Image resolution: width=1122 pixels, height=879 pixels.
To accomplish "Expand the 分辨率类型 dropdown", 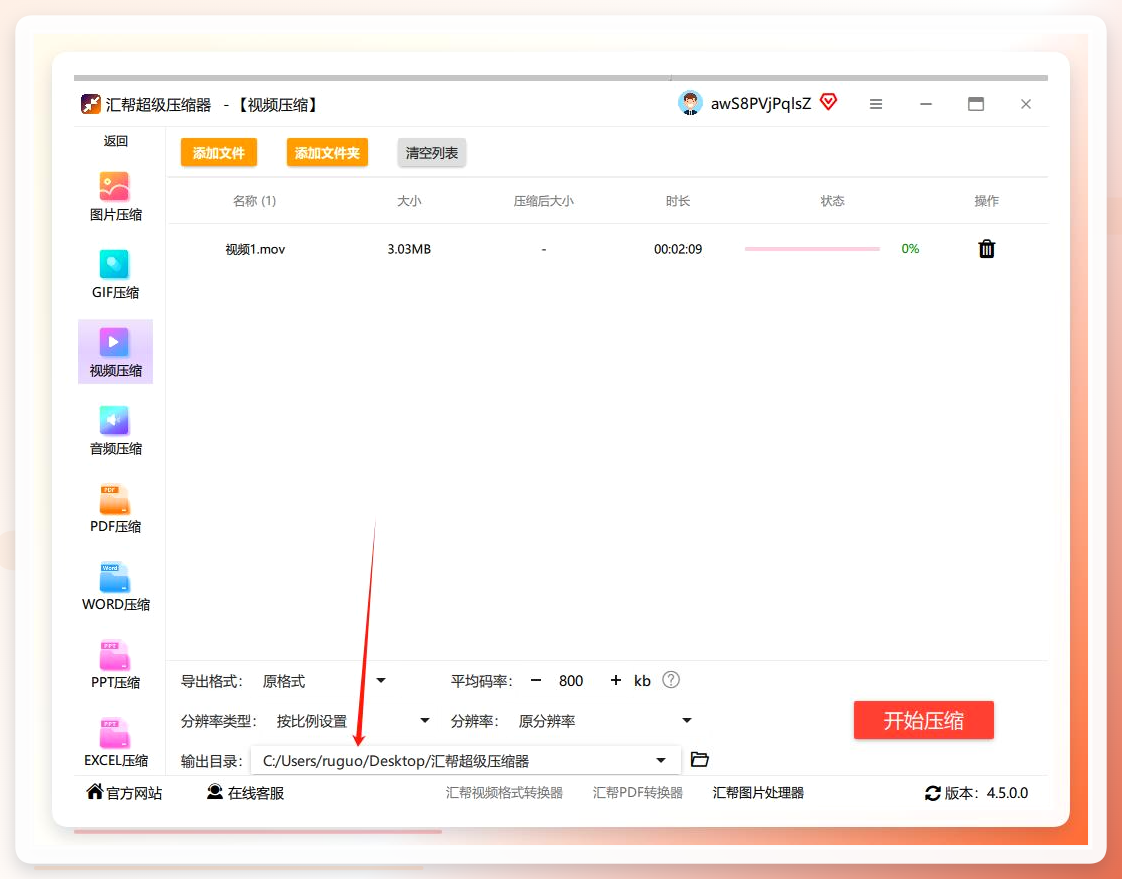I will point(424,720).
